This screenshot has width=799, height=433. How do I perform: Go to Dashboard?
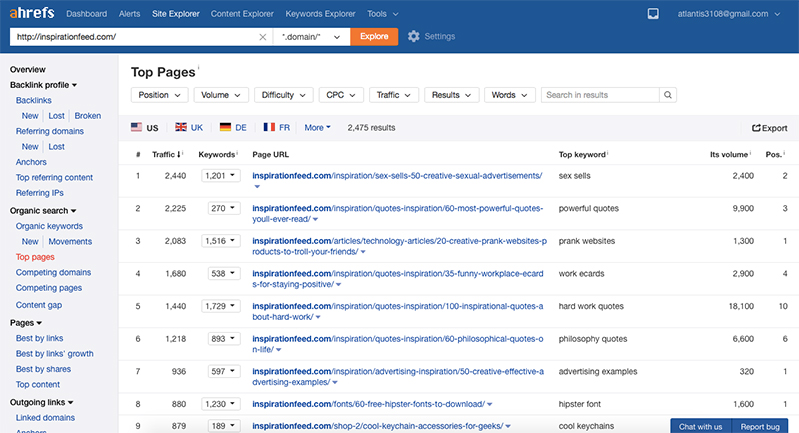click(87, 14)
